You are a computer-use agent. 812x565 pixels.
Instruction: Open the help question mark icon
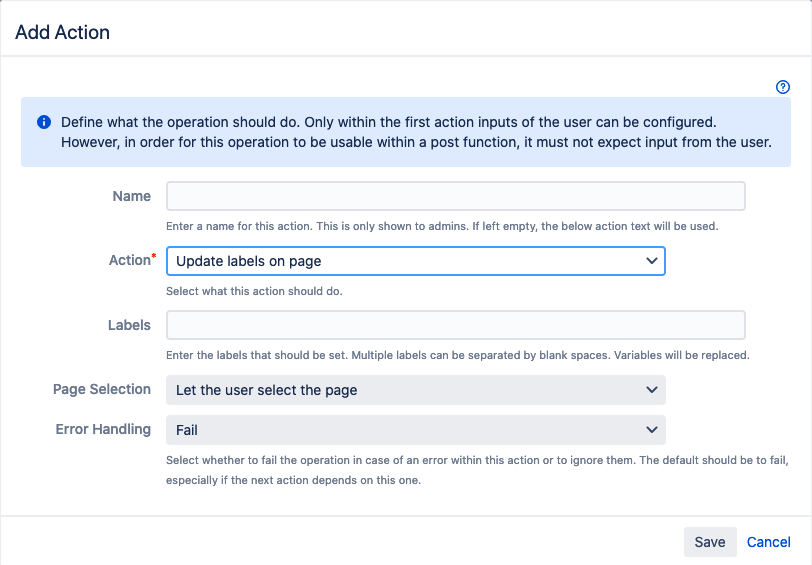tap(783, 87)
